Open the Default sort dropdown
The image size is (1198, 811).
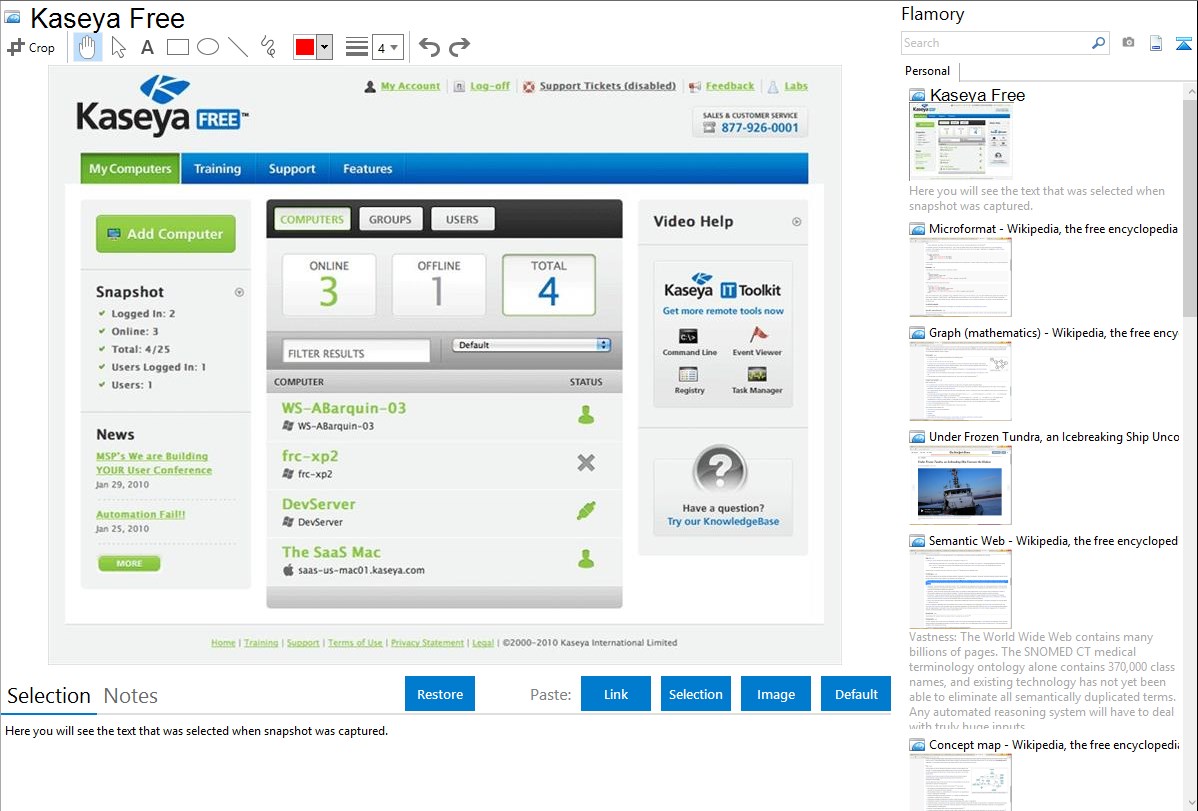pos(532,345)
